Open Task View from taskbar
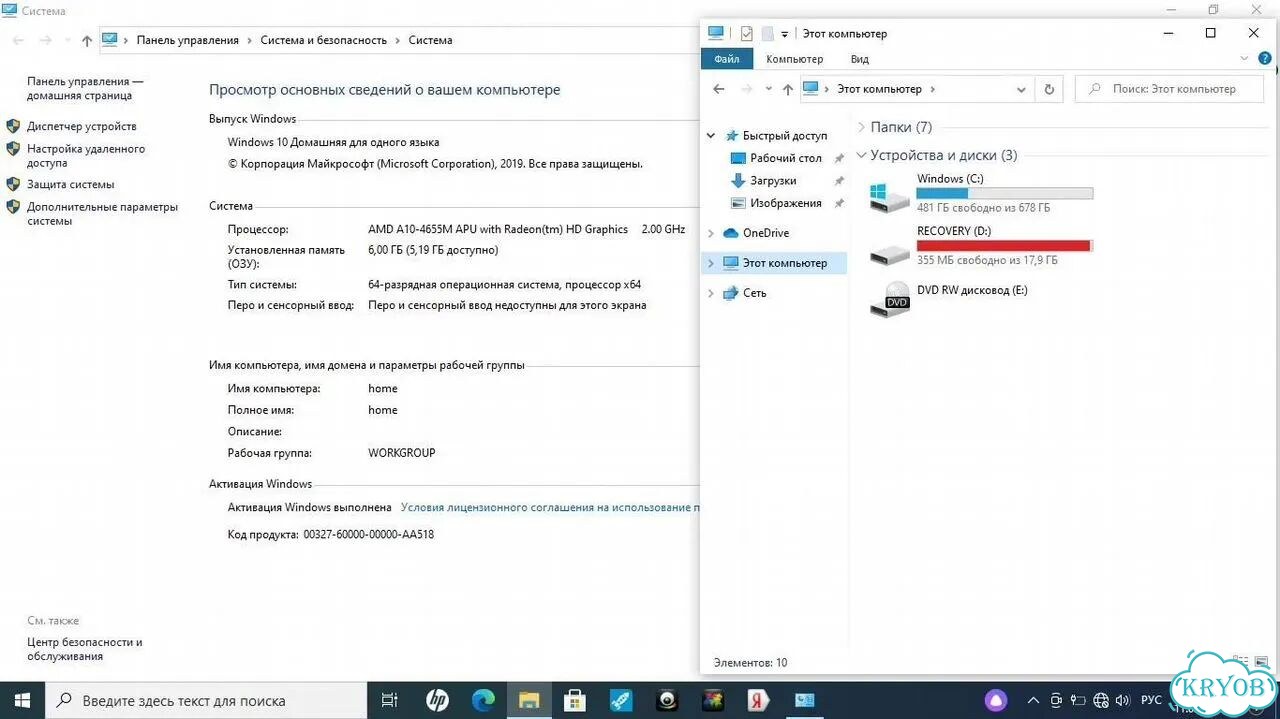 click(x=390, y=700)
